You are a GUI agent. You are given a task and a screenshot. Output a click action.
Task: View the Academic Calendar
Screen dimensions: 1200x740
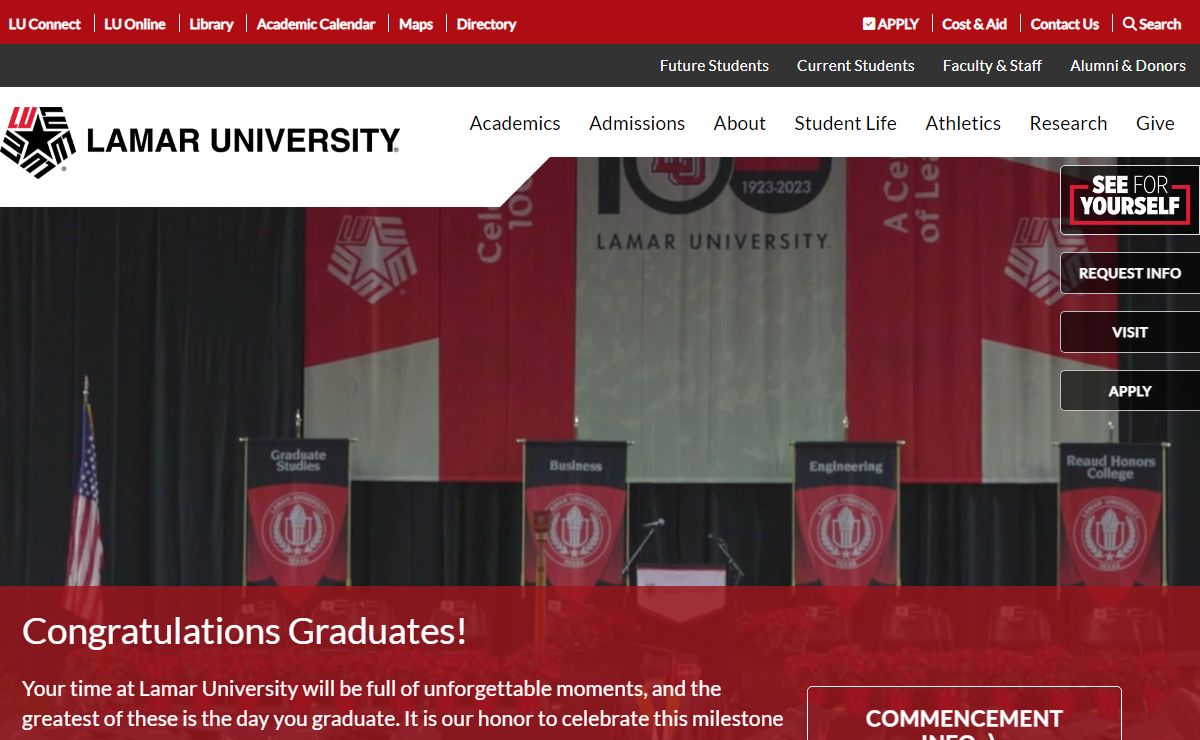pyautogui.click(x=316, y=24)
